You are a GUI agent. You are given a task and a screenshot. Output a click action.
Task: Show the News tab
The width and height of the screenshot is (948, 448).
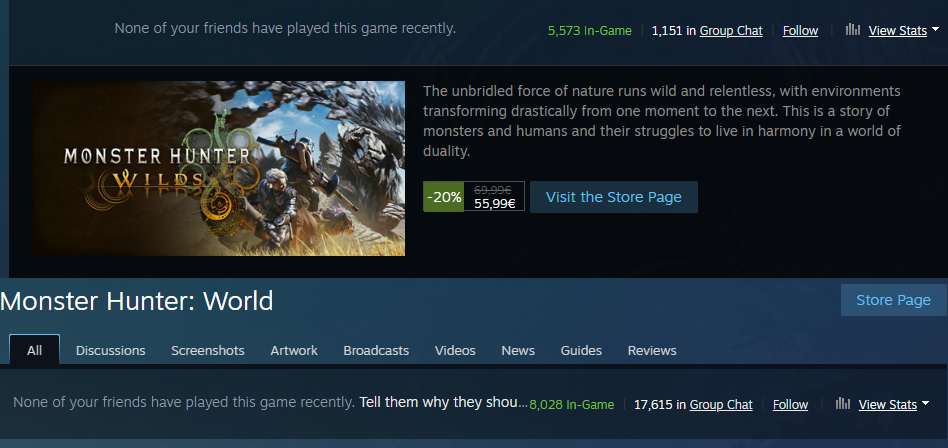pyautogui.click(x=518, y=351)
